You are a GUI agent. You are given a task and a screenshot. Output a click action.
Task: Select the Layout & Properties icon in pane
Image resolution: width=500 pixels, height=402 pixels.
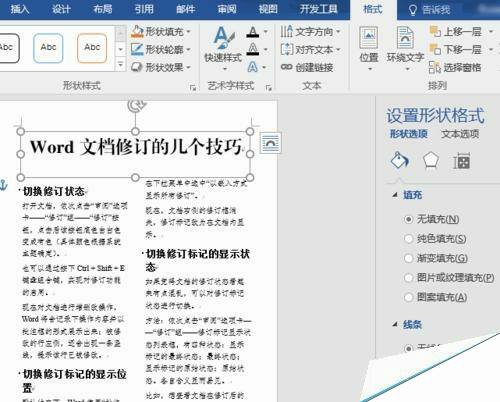(462, 161)
